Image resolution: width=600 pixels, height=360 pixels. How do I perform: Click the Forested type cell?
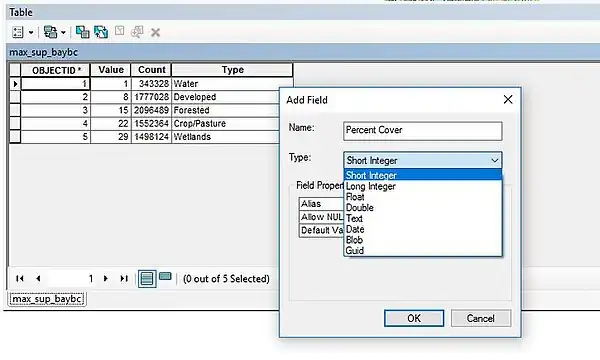226,110
